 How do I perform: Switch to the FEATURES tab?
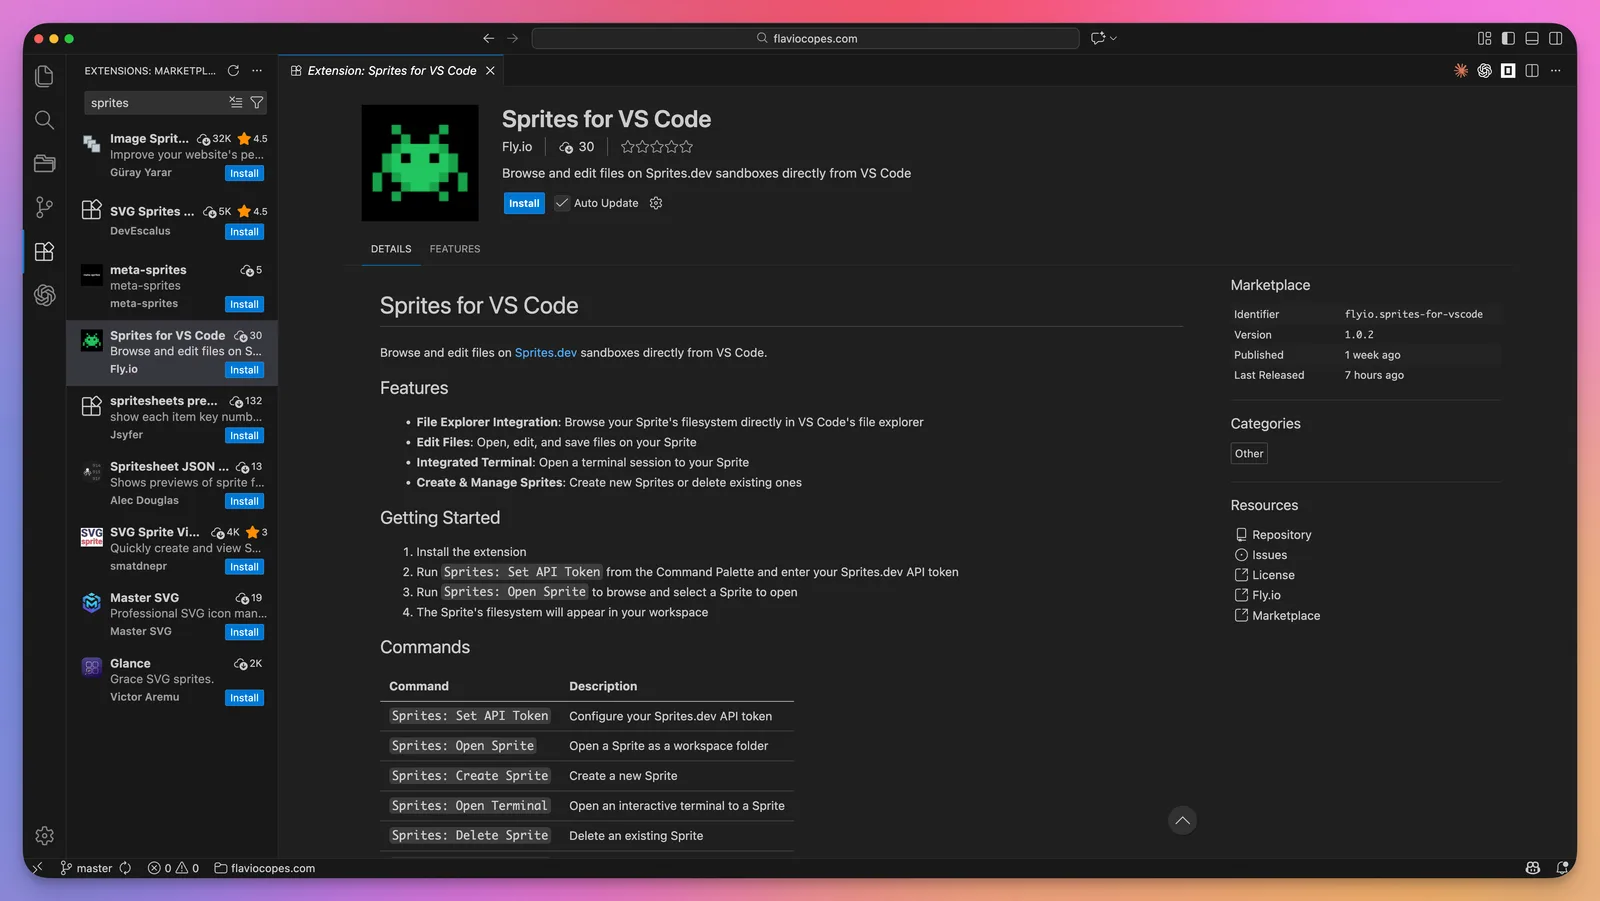(455, 249)
